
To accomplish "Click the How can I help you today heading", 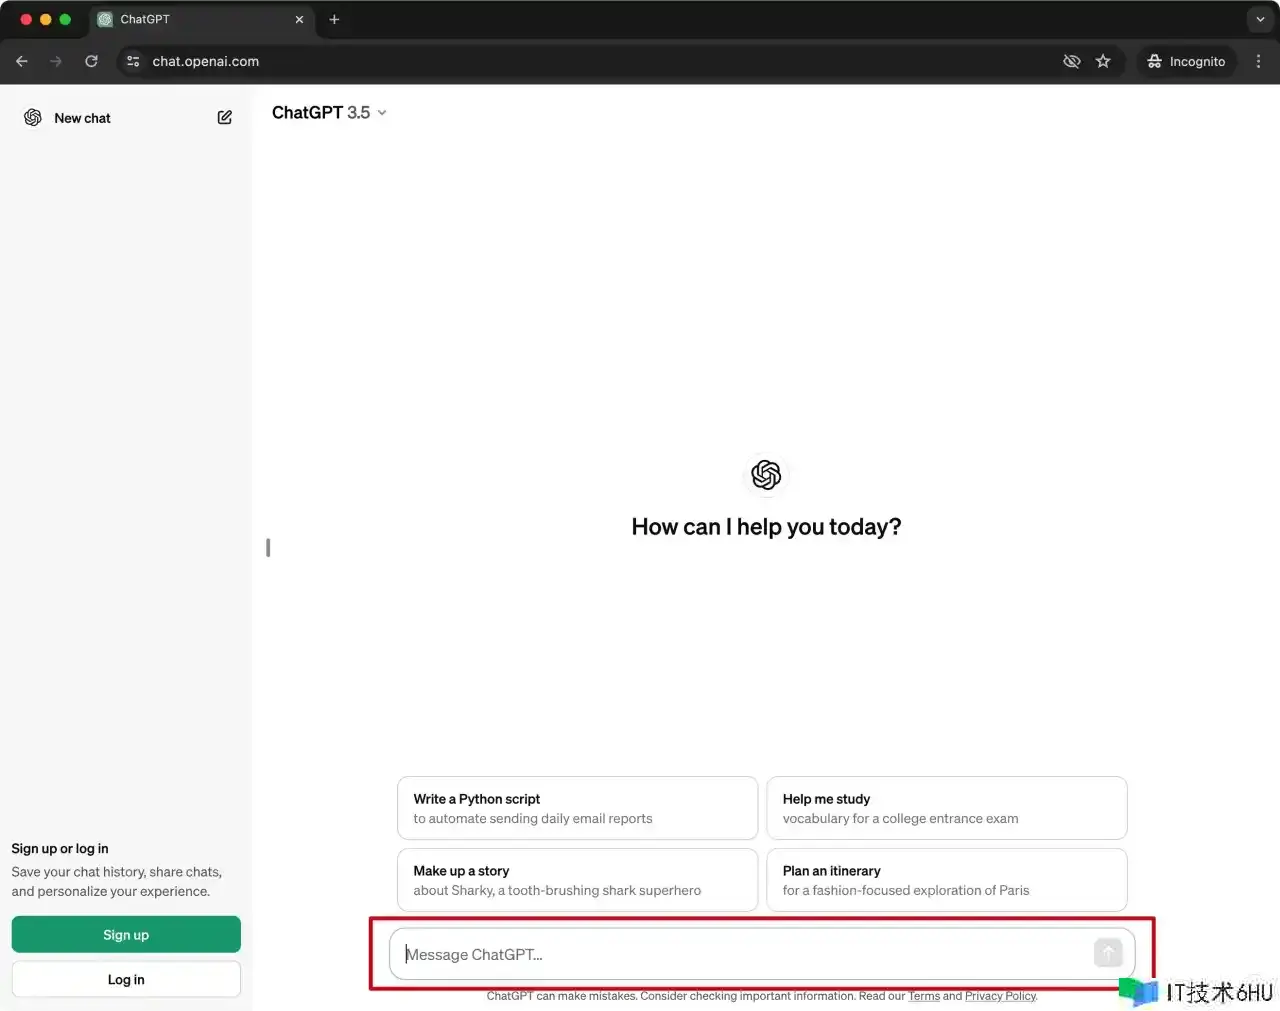I will click(766, 527).
